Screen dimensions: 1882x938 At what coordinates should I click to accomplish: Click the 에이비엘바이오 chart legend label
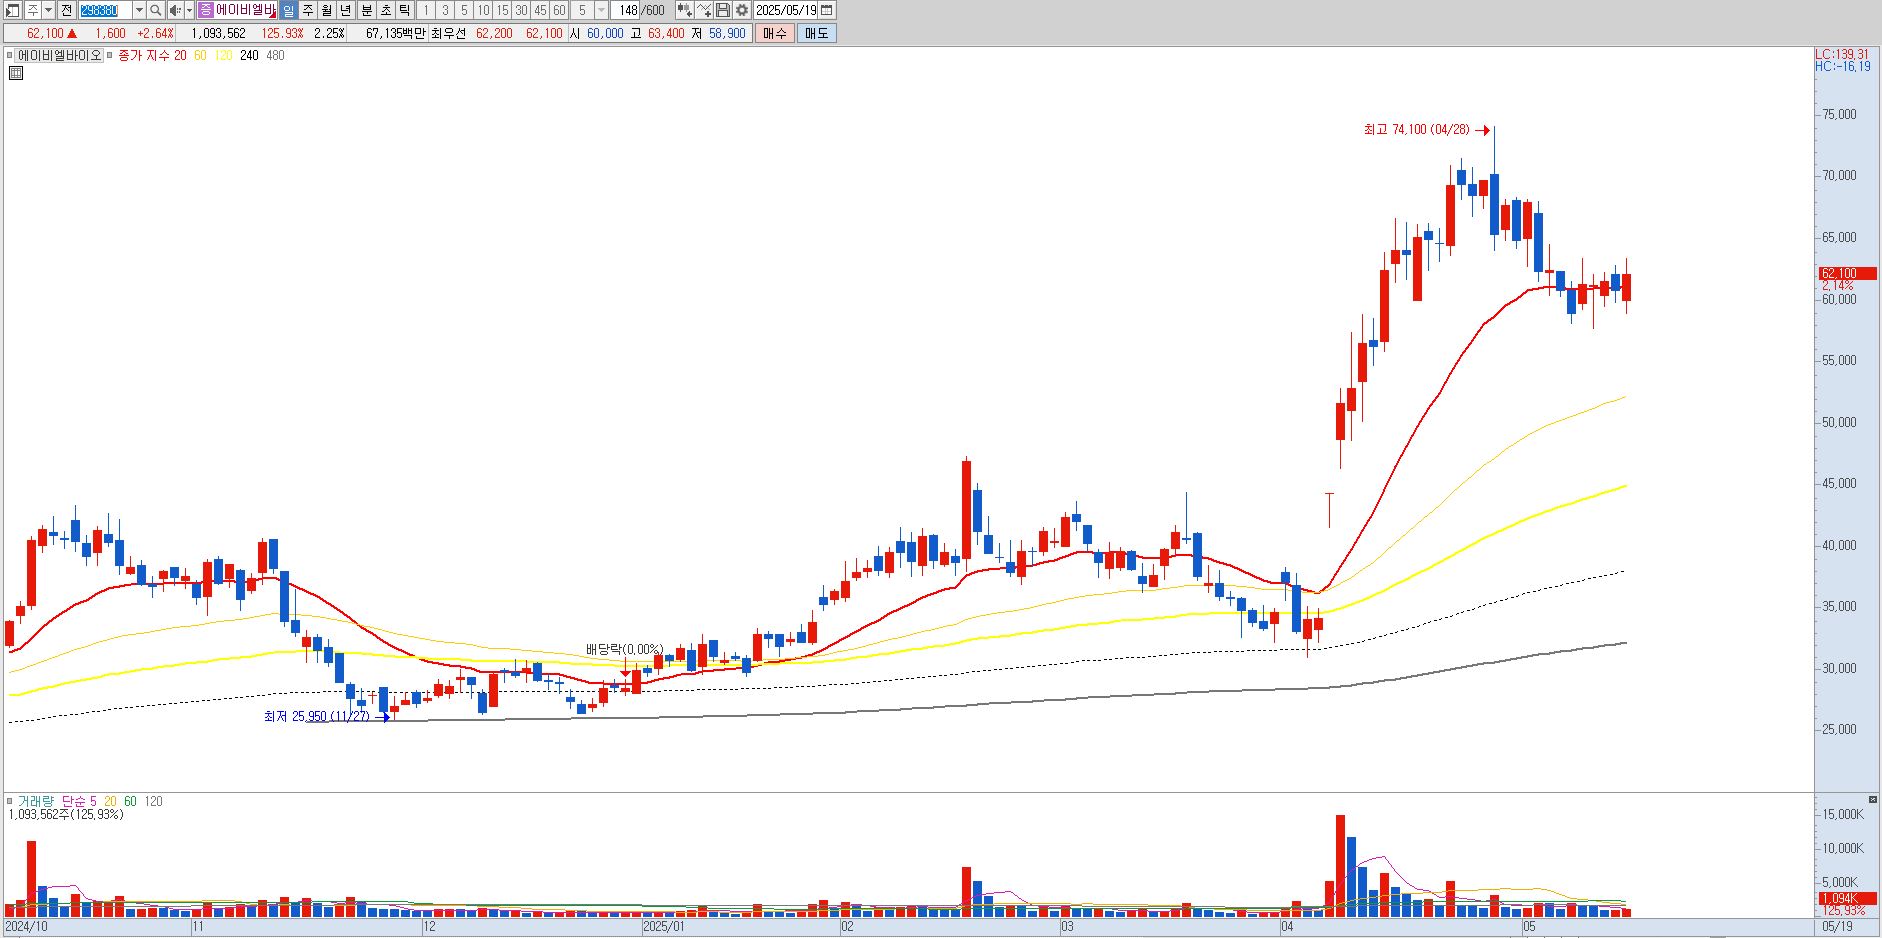coord(59,56)
